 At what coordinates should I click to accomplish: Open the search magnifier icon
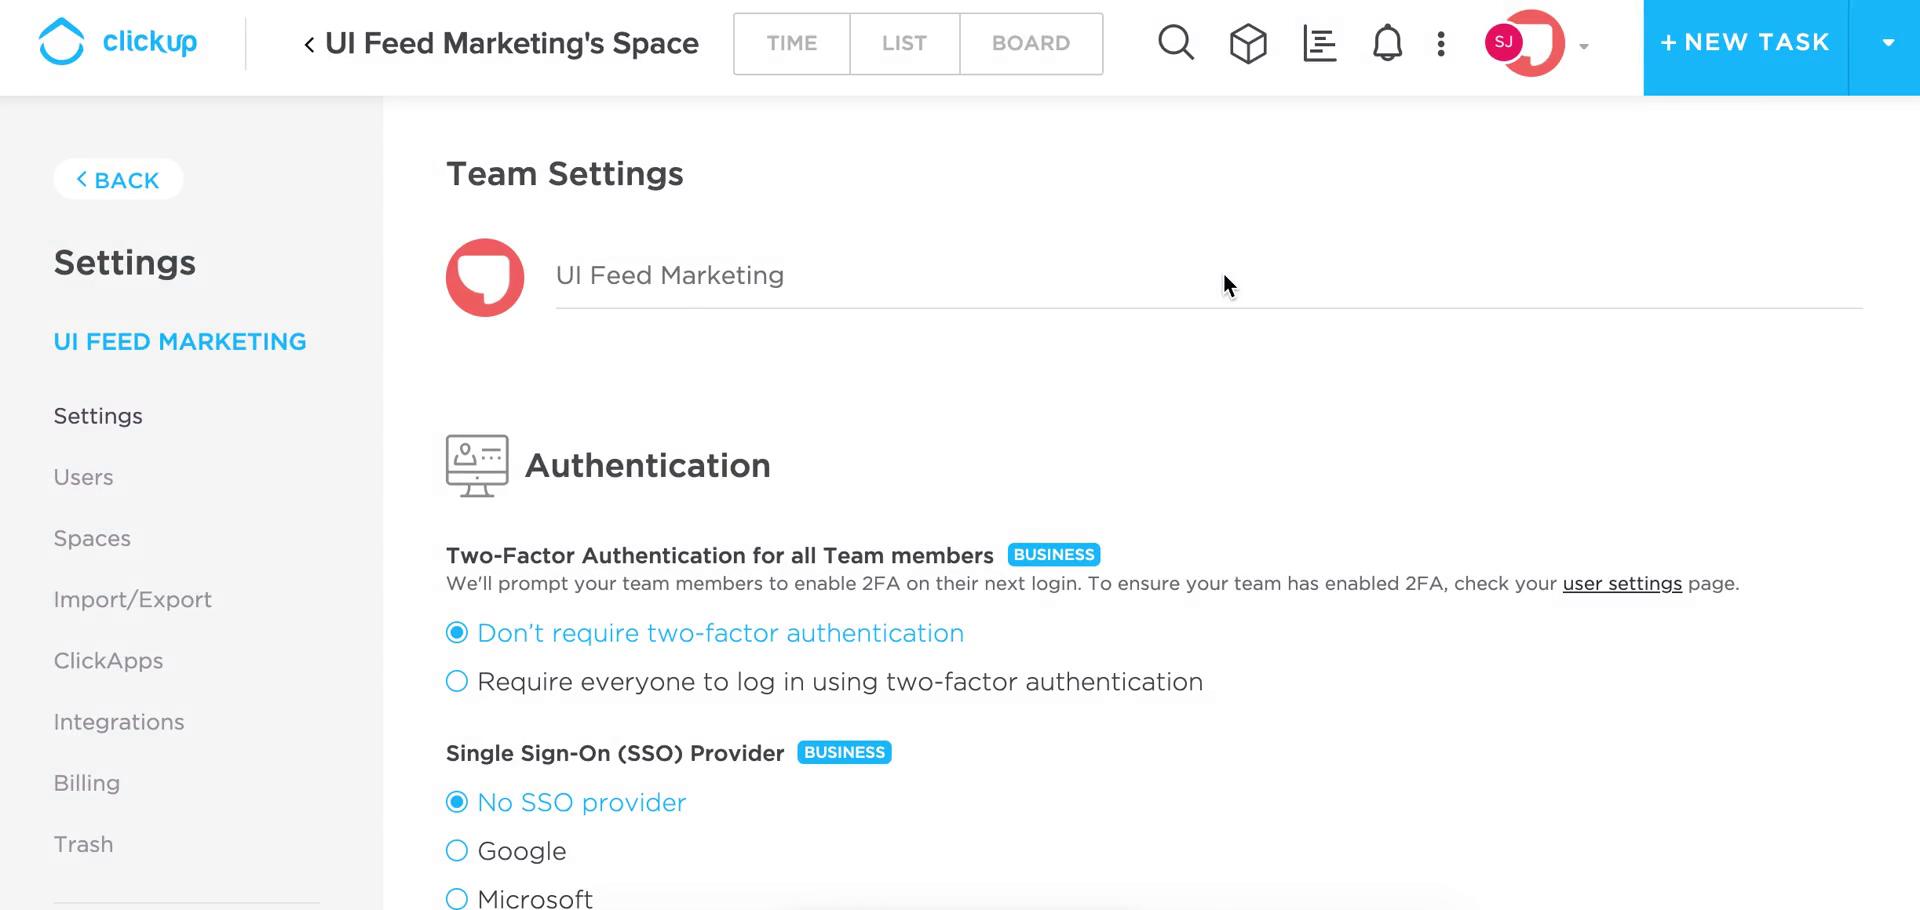coord(1176,43)
